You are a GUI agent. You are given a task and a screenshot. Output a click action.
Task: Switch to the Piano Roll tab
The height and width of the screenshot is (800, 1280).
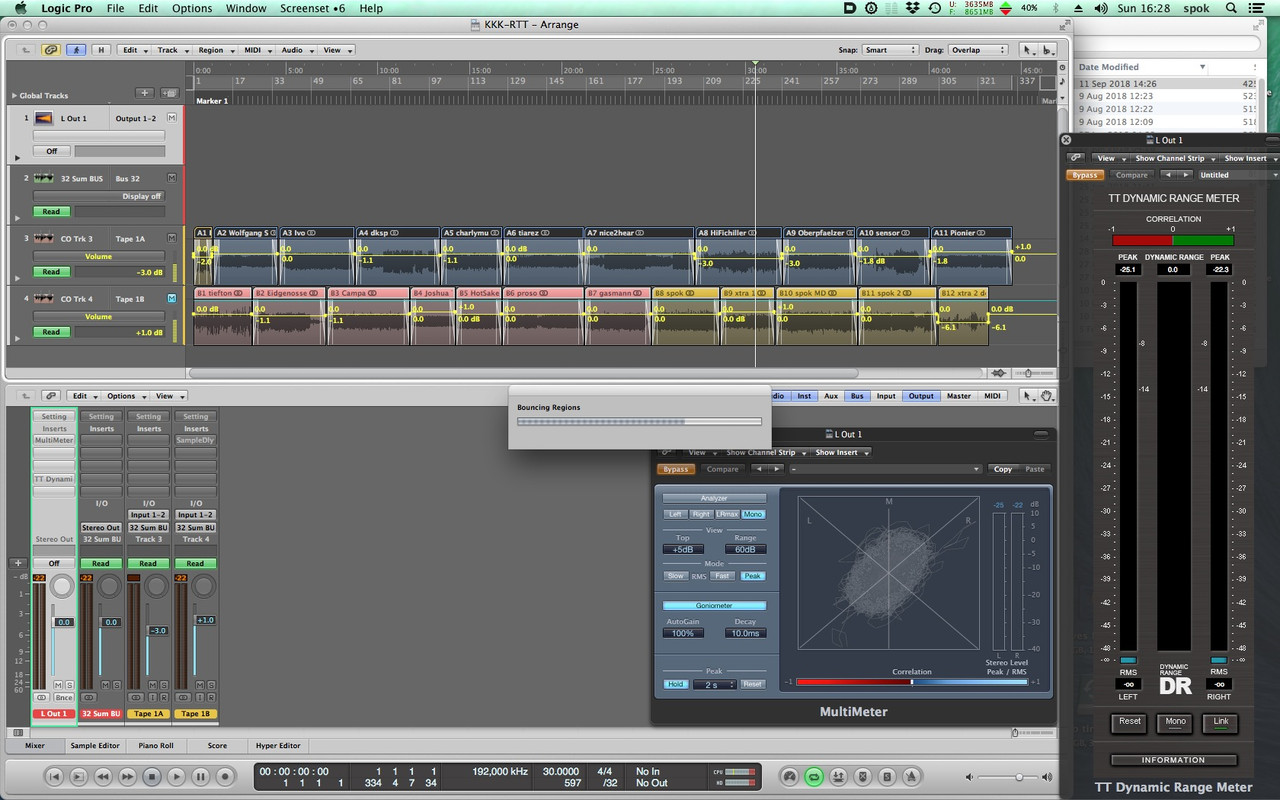(155, 745)
